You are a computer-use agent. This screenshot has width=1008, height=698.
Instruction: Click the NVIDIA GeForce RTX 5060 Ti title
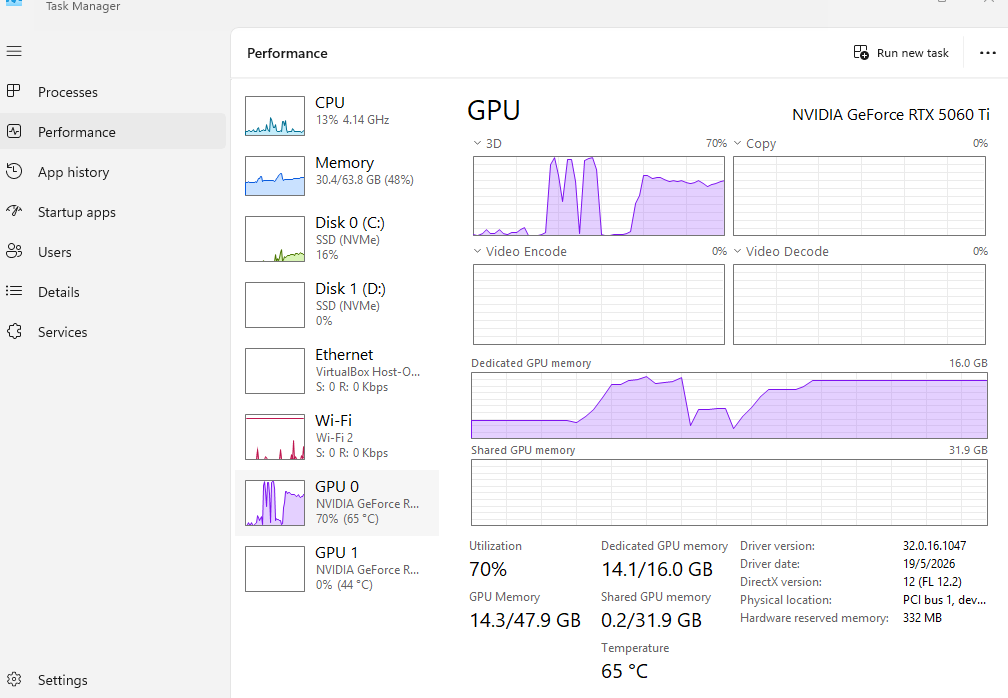coord(890,114)
